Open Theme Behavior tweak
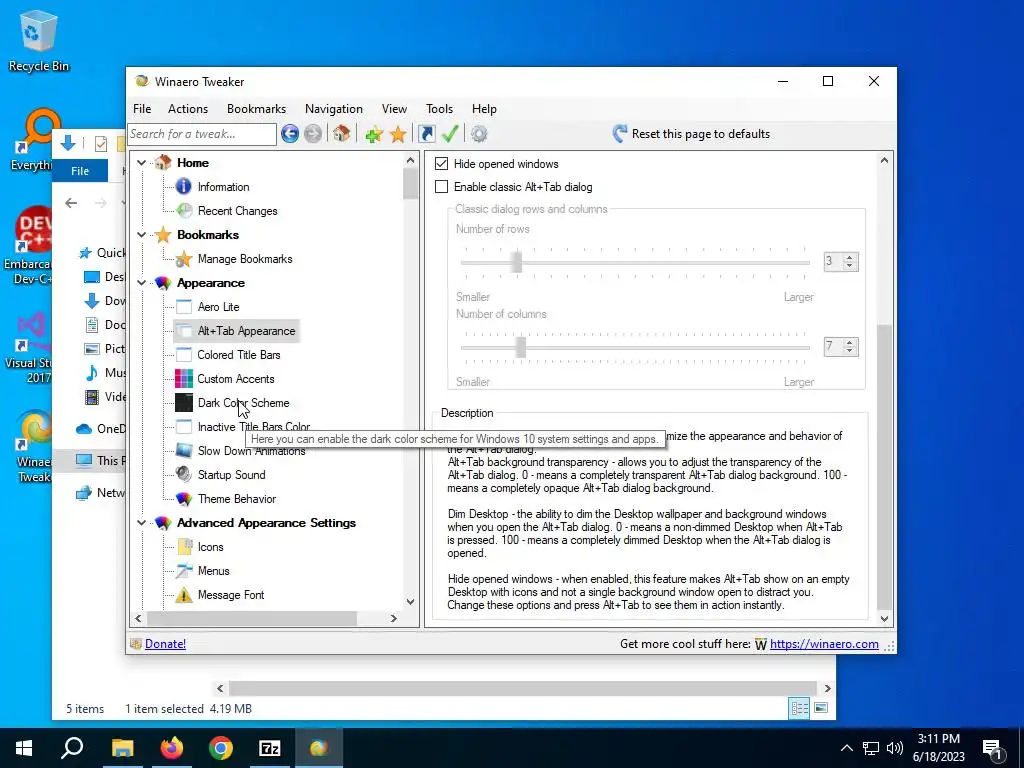 pyautogui.click(x=236, y=499)
